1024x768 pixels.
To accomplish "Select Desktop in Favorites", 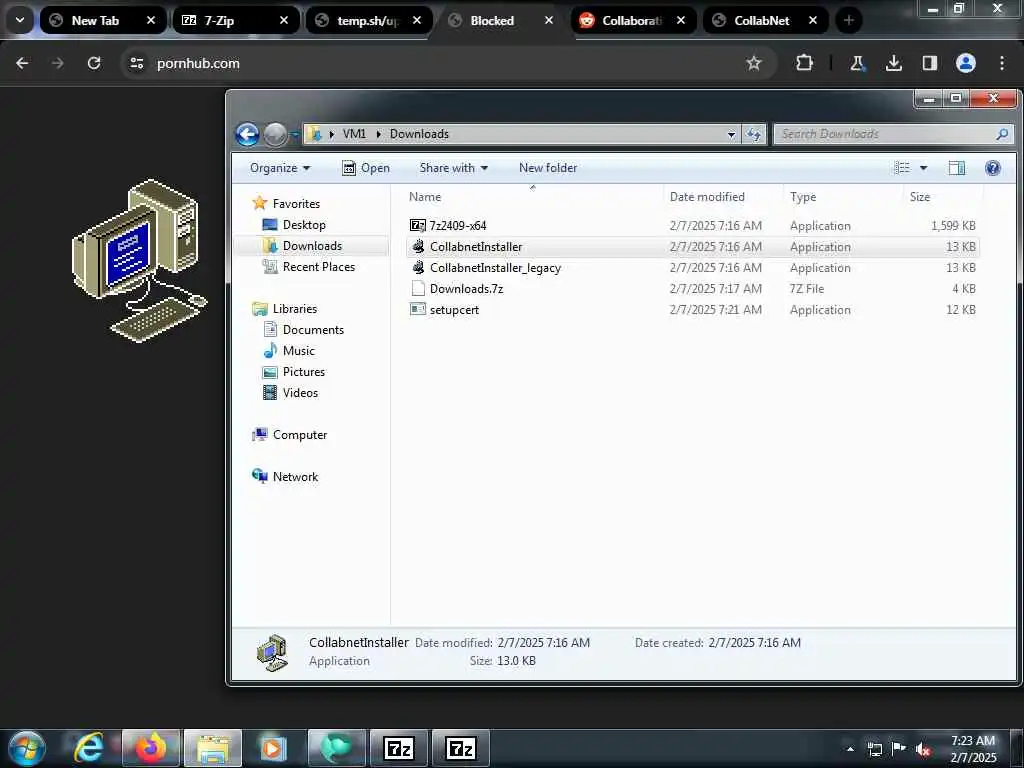I will point(304,225).
